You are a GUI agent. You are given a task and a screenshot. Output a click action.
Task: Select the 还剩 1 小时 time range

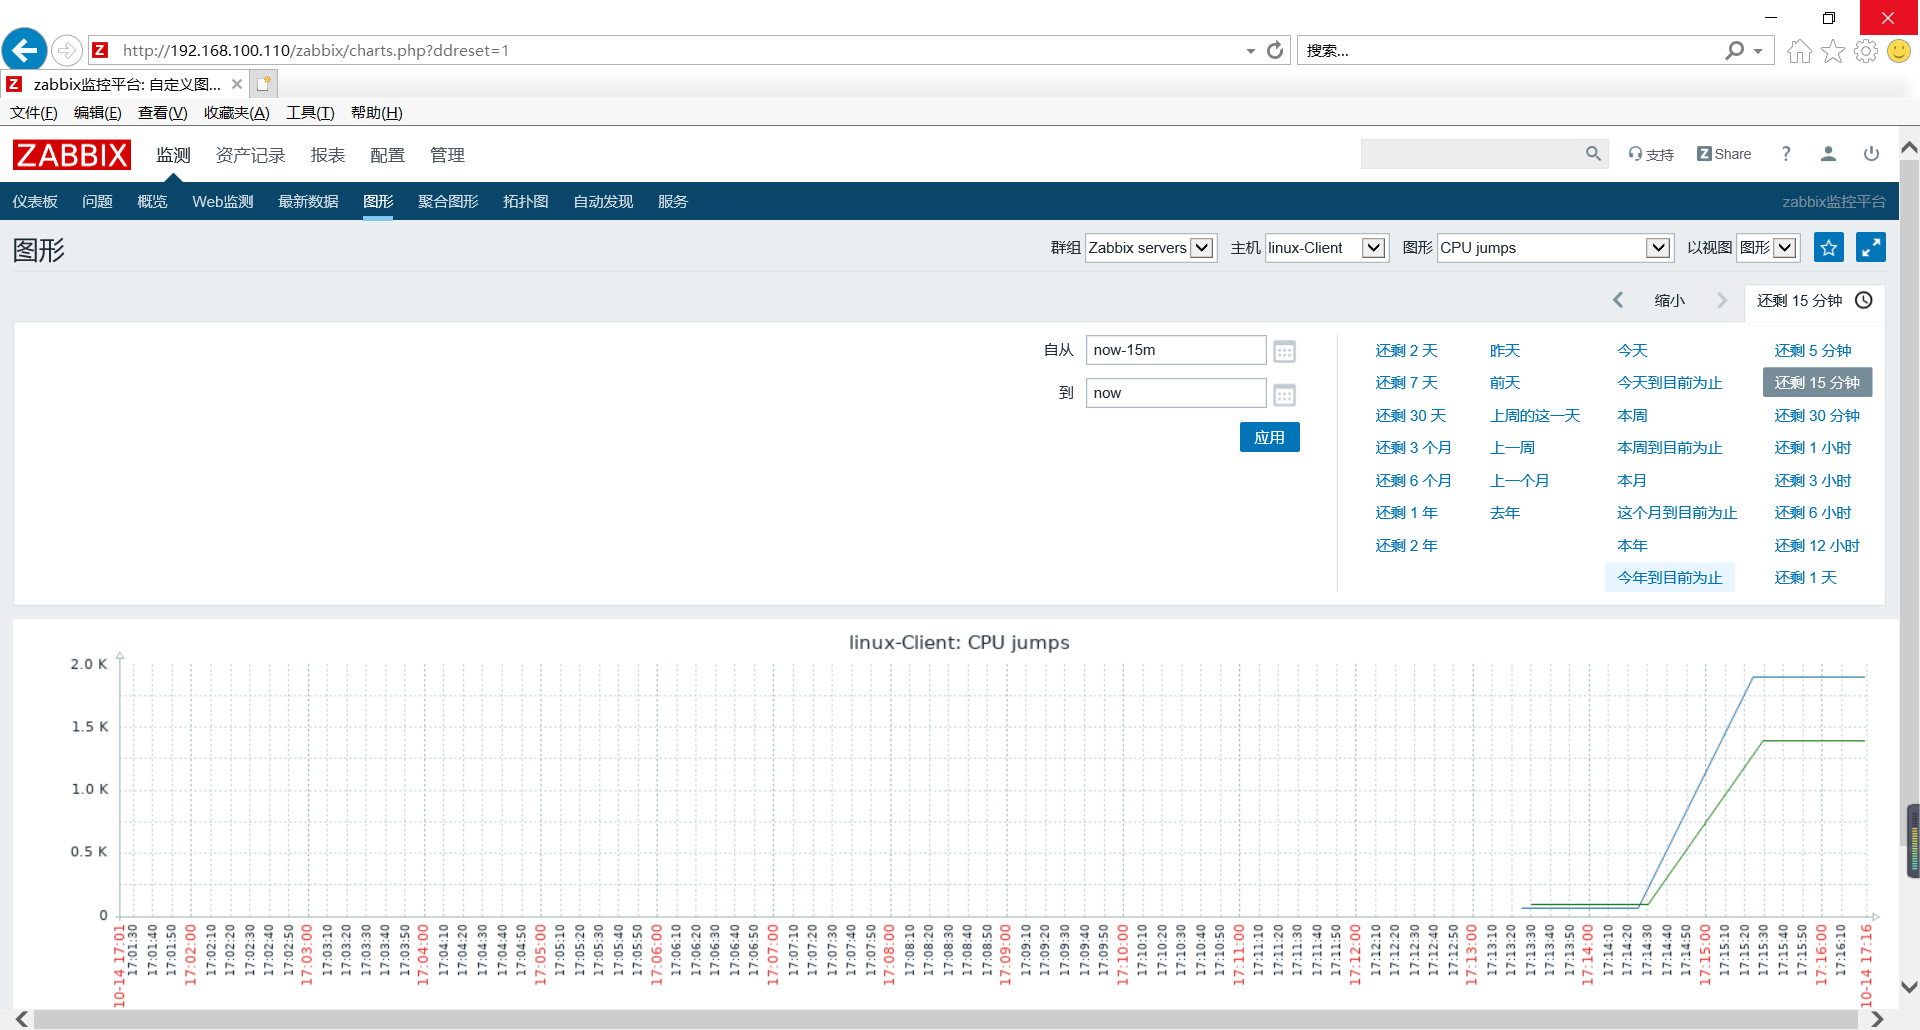coord(1813,447)
